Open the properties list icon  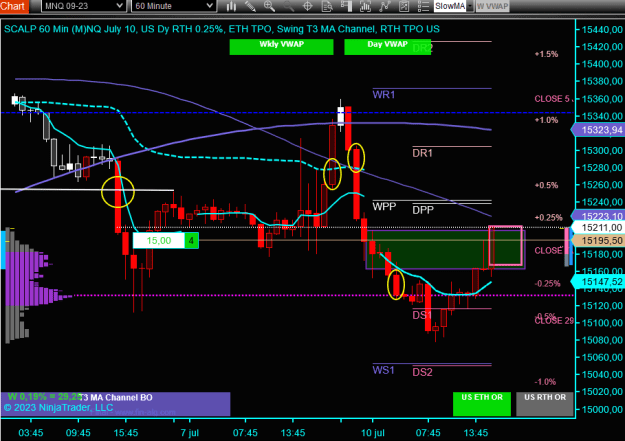(x=423, y=6)
